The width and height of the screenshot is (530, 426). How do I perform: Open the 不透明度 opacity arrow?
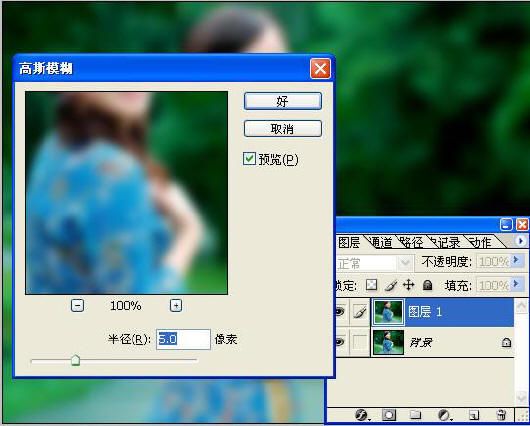[x=516, y=260]
